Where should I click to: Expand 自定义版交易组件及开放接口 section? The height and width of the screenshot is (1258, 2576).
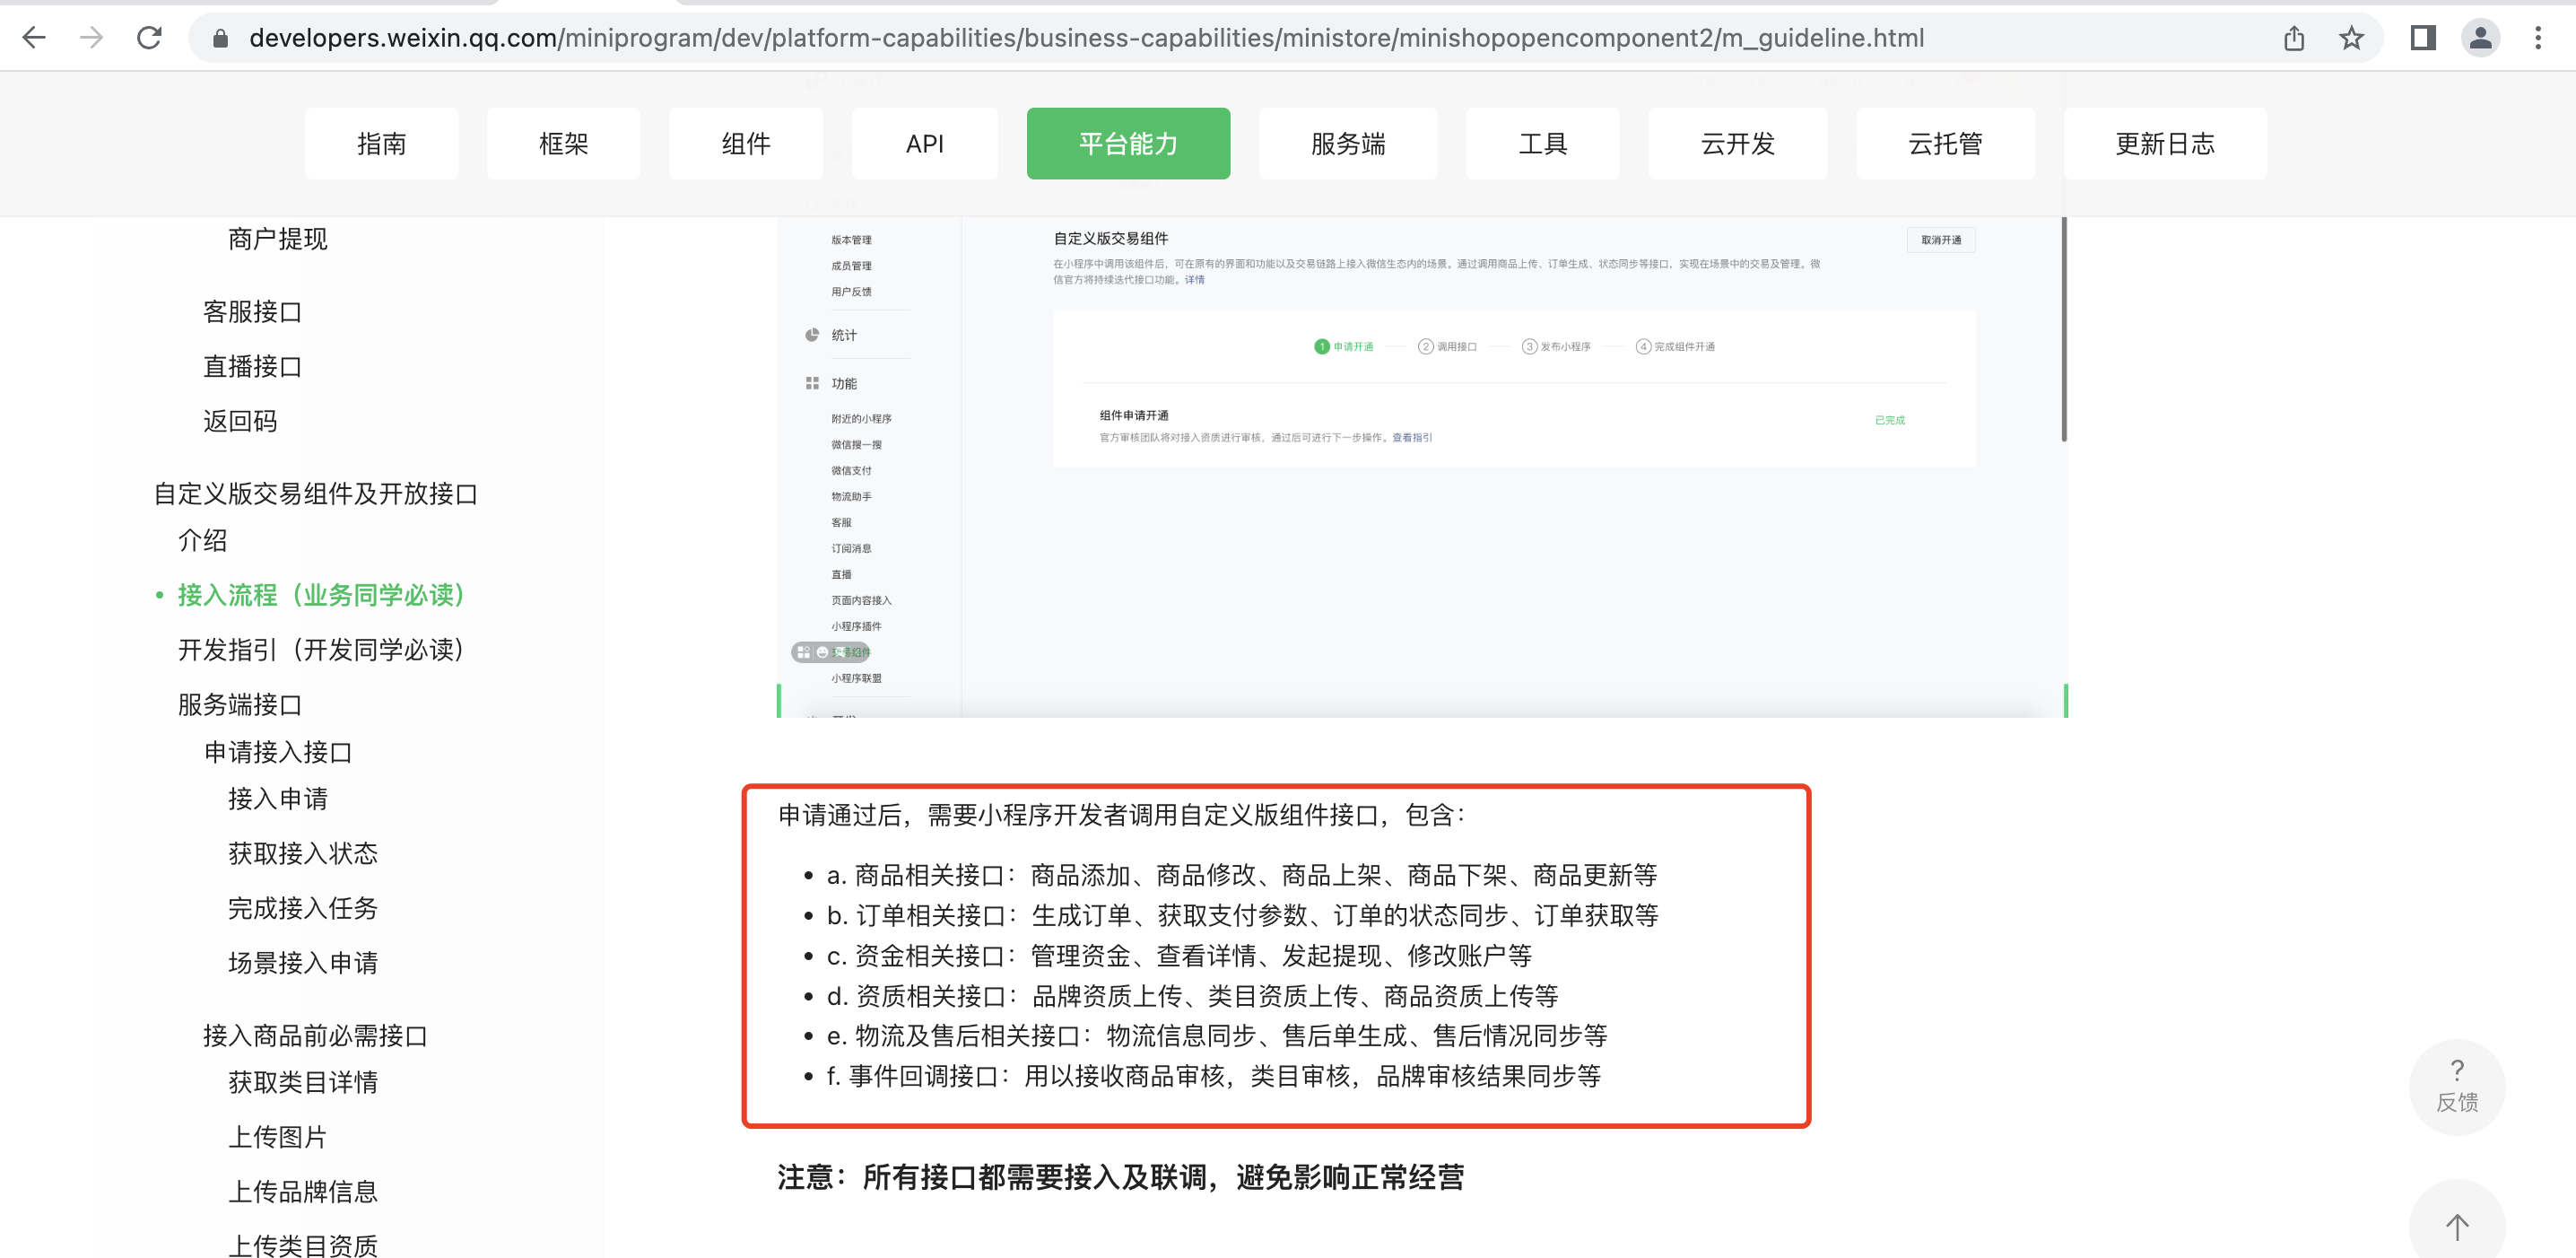(x=315, y=494)
